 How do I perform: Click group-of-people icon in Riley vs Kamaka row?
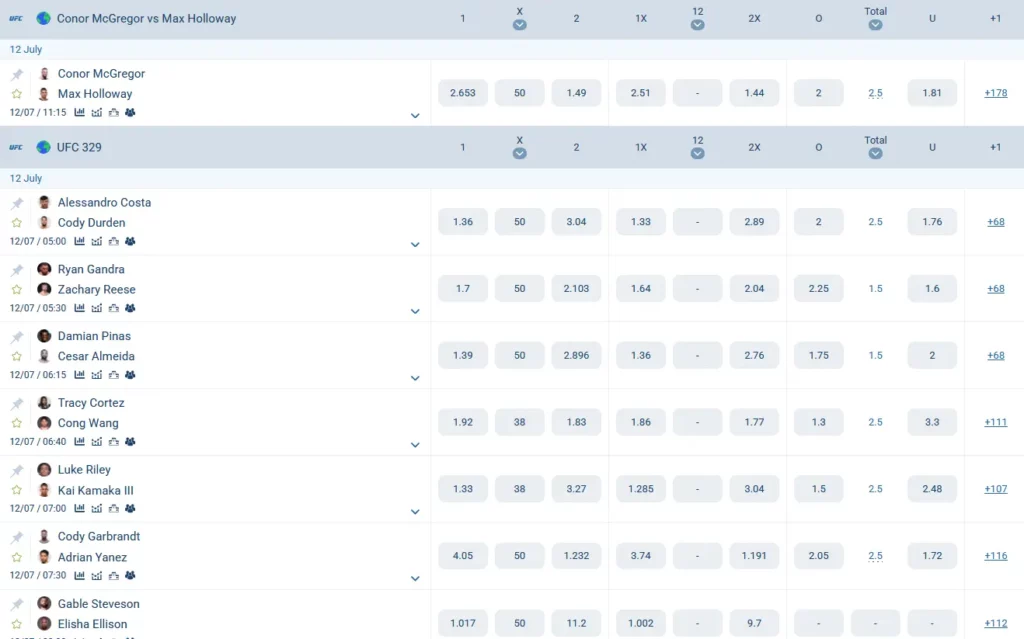[130, 508]
